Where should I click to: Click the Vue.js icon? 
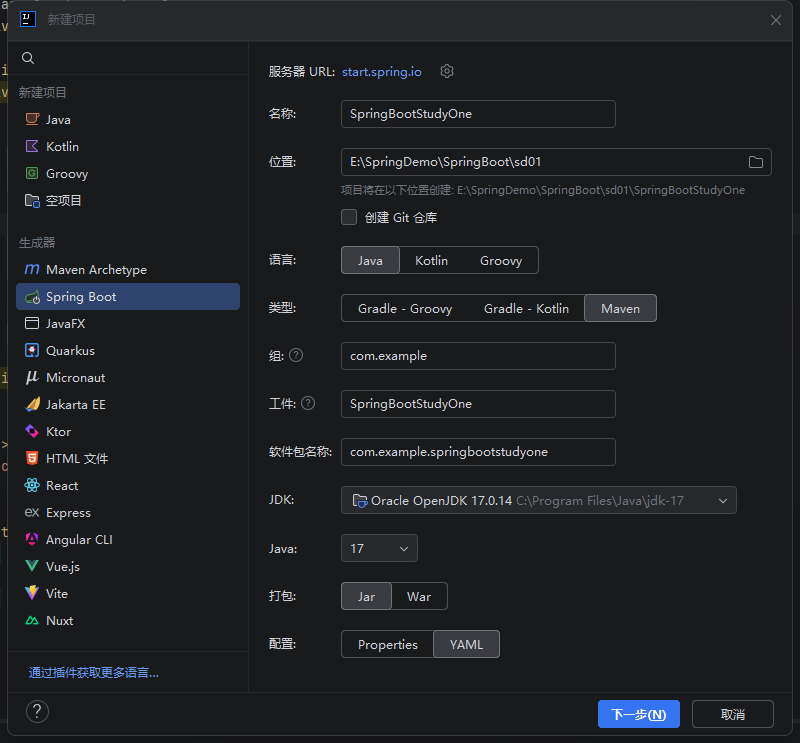32,566
